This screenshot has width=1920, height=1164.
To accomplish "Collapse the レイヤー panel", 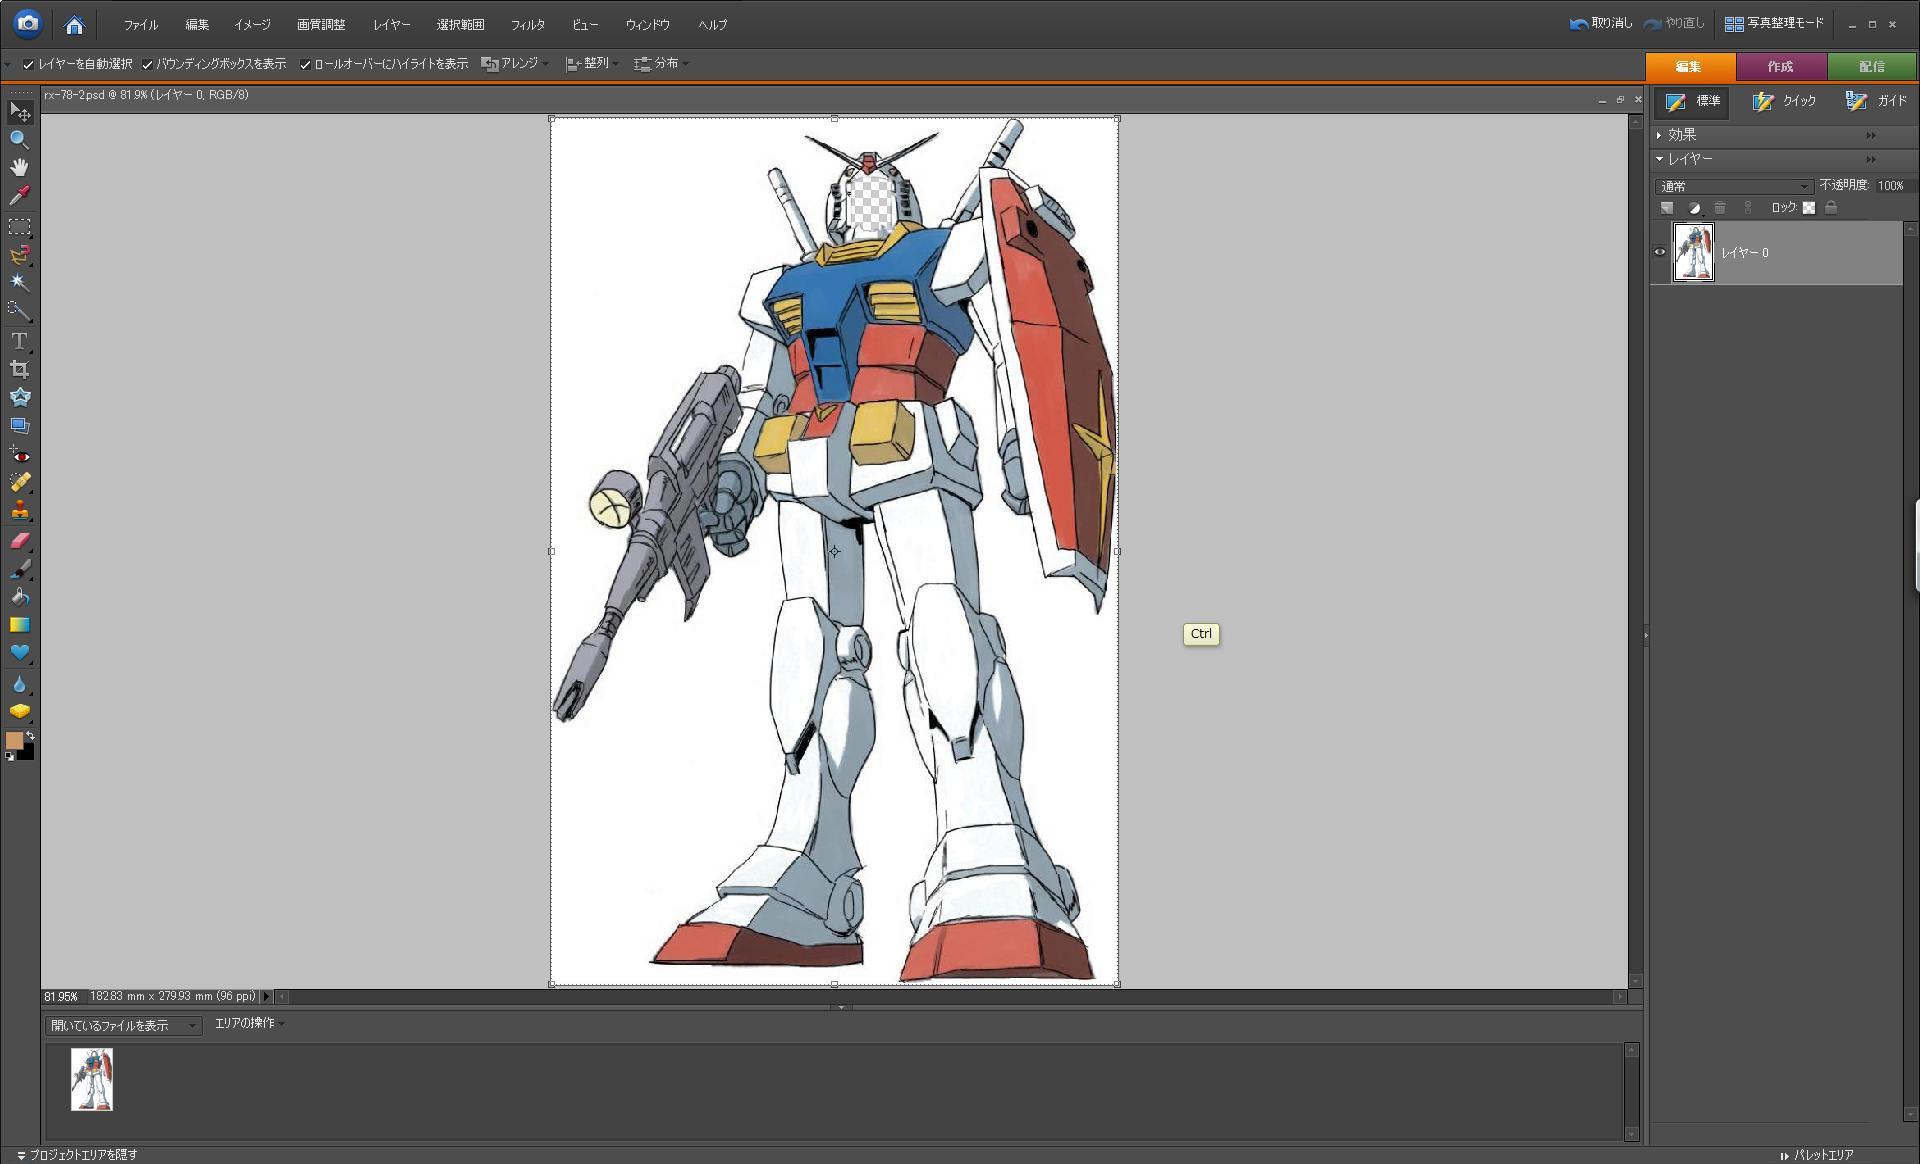I will coord(1660,159).
